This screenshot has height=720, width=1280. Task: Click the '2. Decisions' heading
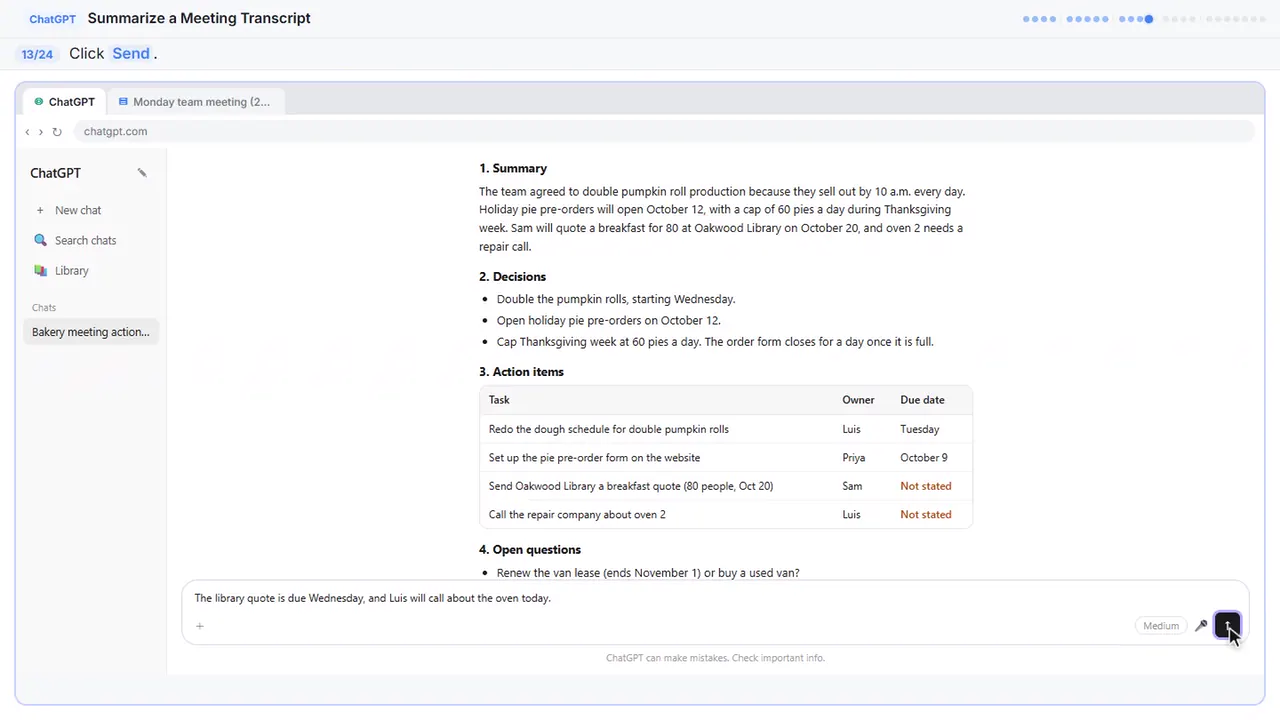point(512,276)
